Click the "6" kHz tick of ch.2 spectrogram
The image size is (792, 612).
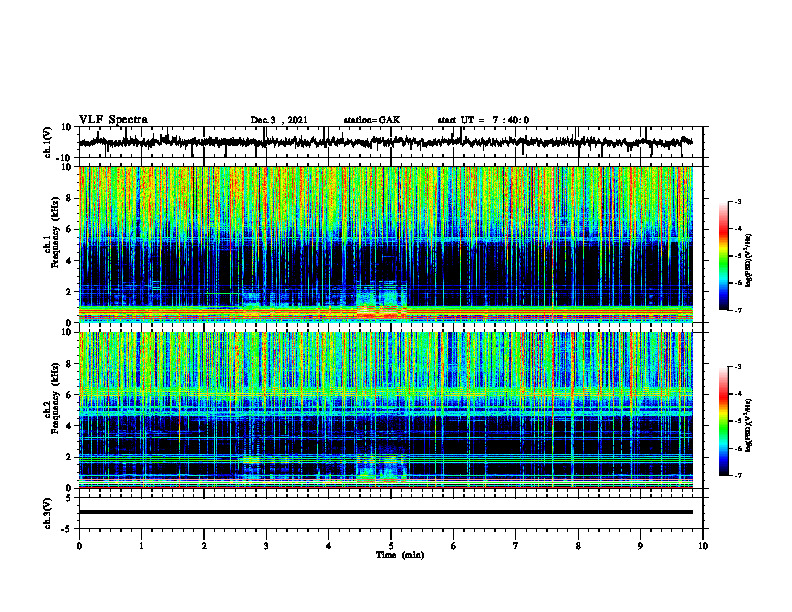[69, 395]
